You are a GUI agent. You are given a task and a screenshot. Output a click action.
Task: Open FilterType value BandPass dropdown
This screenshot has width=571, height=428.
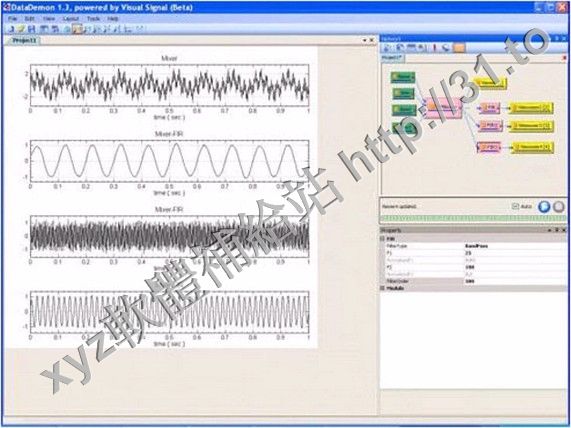tap(515, 246)
